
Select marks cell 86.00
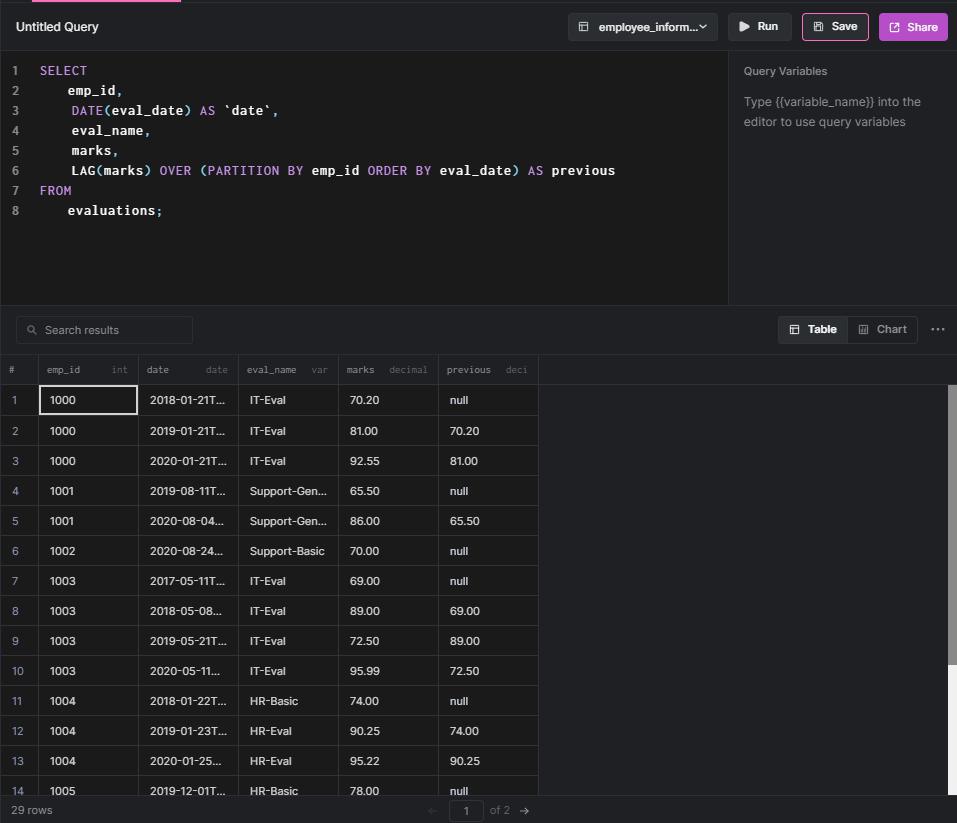(x=389, y=521)
